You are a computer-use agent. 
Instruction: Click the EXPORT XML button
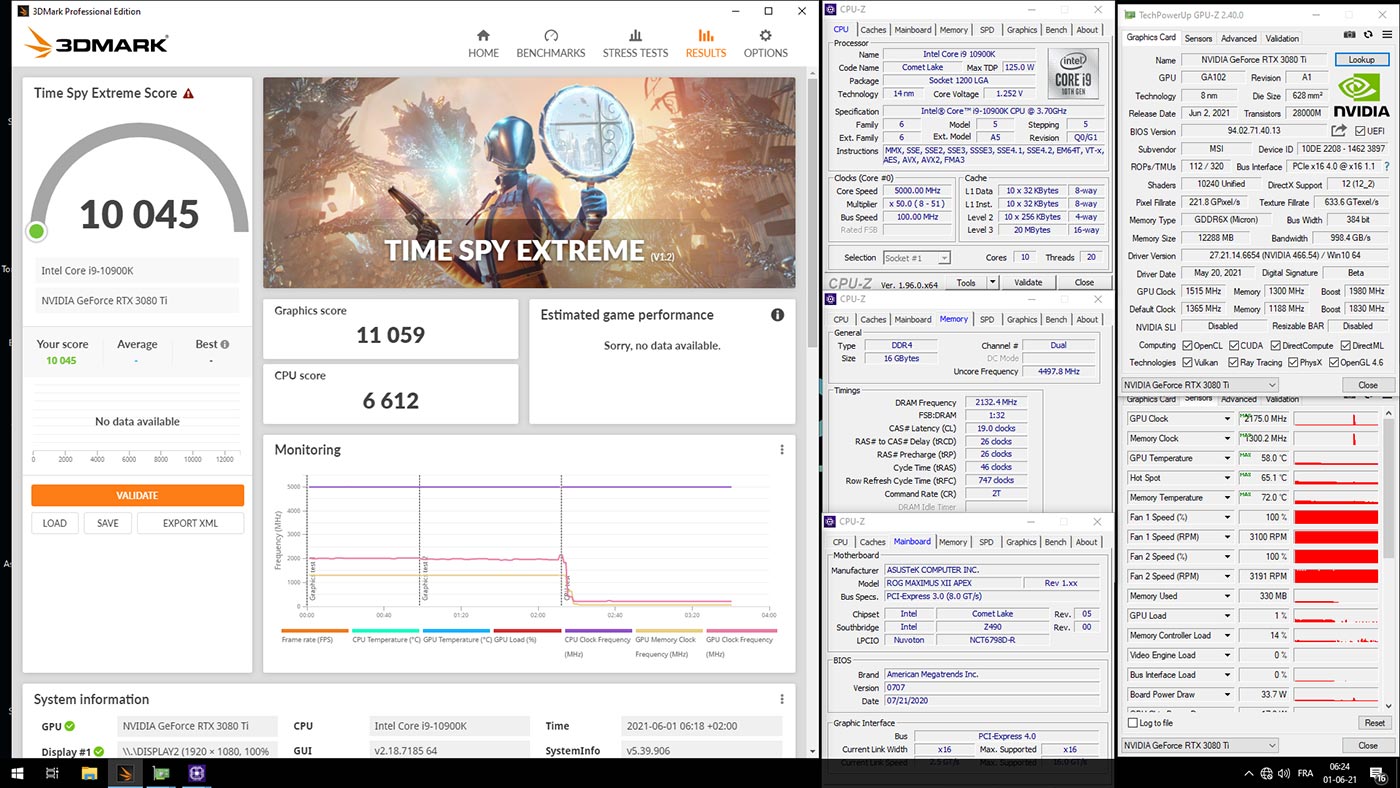(x=190, y=523)
